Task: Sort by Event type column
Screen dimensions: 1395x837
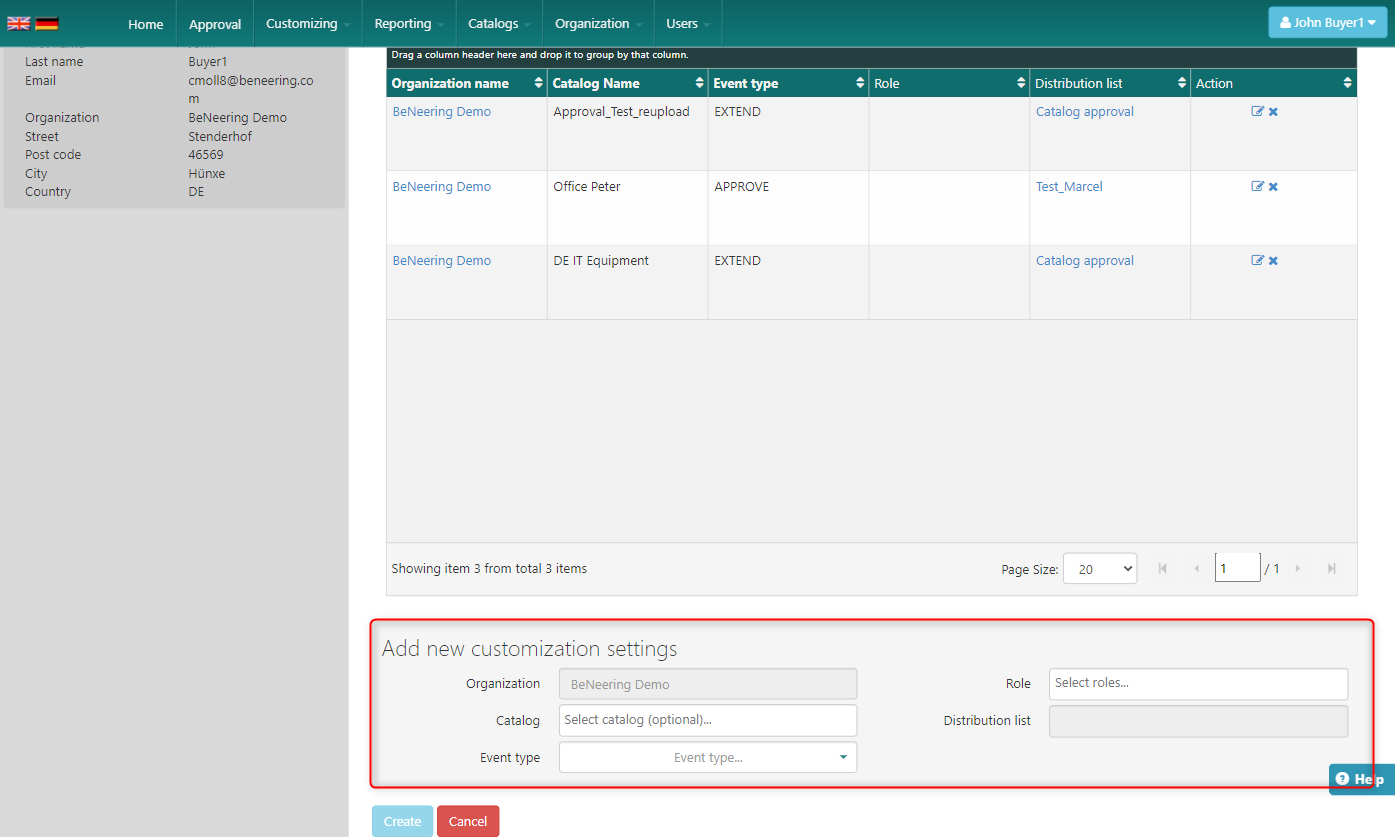Action: point(745,84)
